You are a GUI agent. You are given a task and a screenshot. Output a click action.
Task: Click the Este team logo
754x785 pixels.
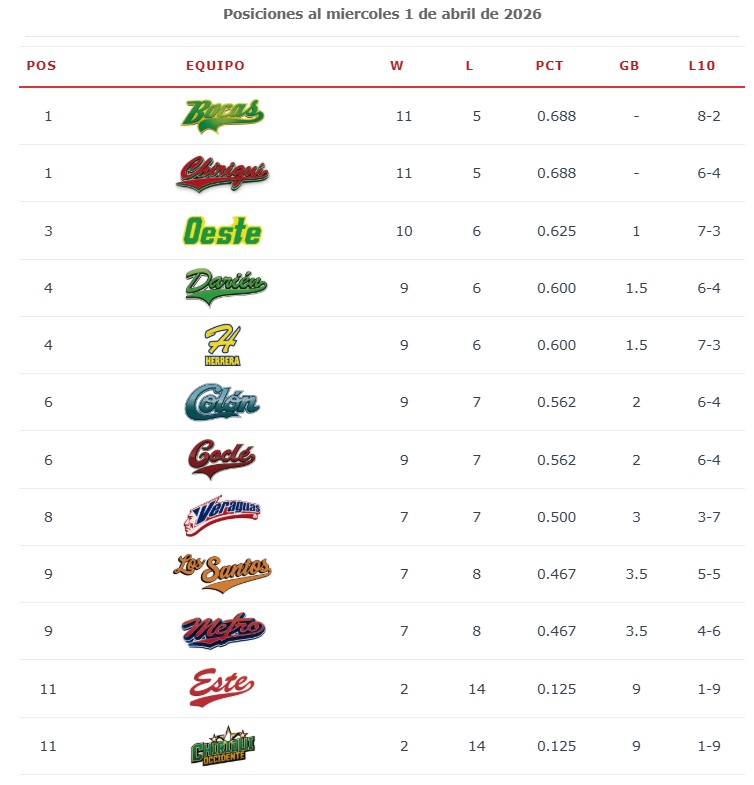pyautogui.click(x=222, y=689)
